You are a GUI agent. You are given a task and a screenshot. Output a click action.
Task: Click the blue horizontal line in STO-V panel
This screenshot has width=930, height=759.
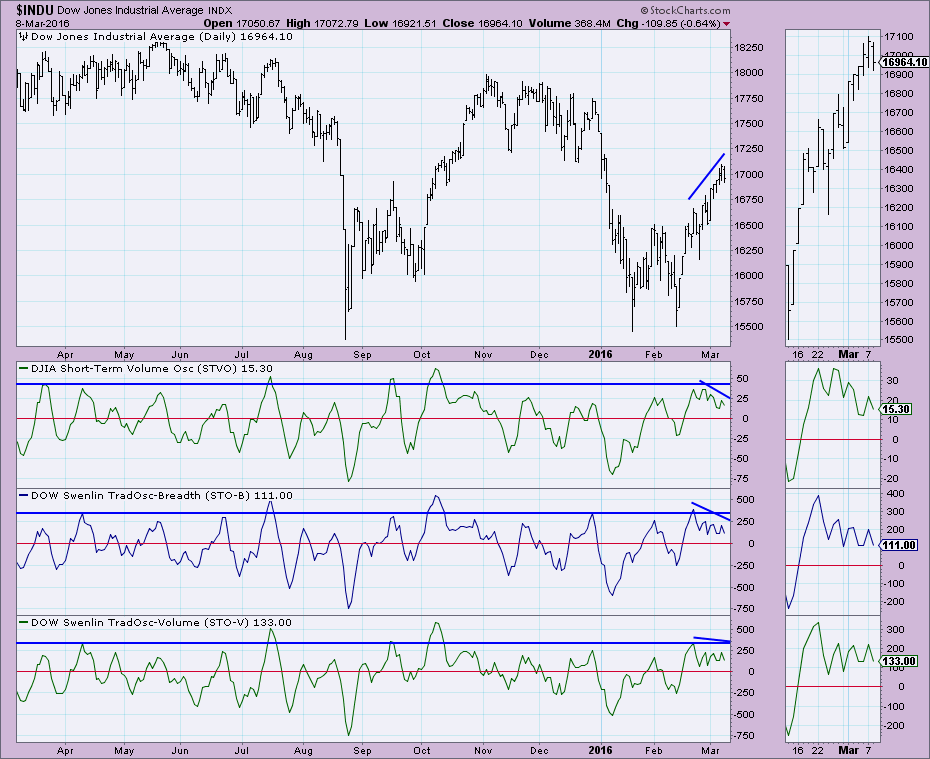tap(372, 643)
